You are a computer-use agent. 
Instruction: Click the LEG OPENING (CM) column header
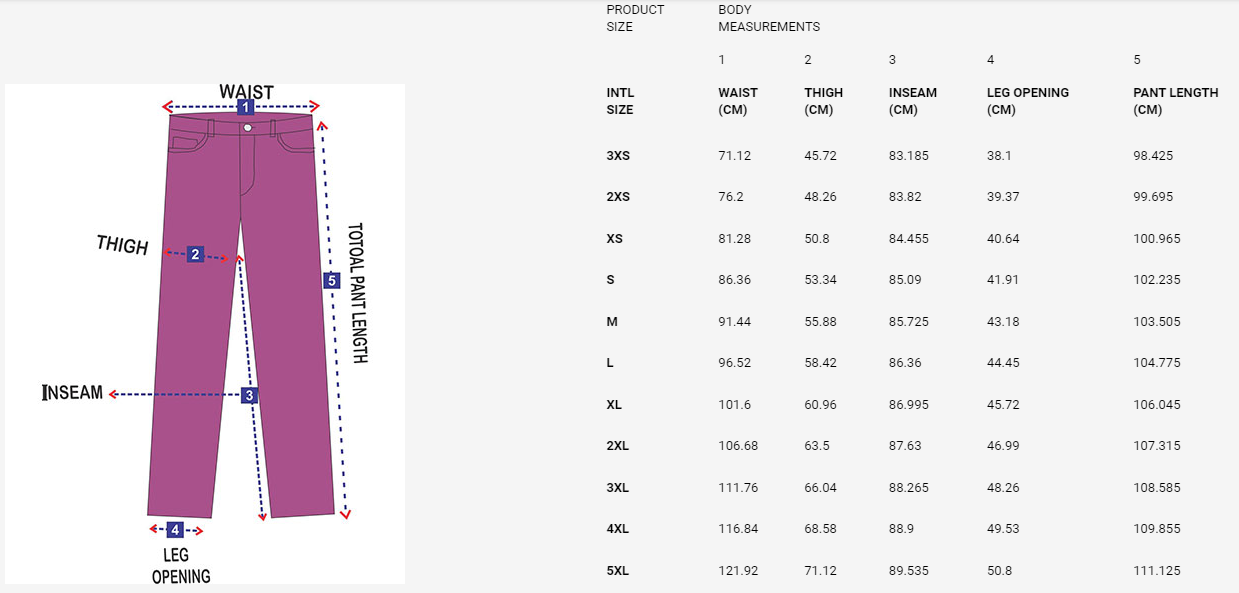1028,101
